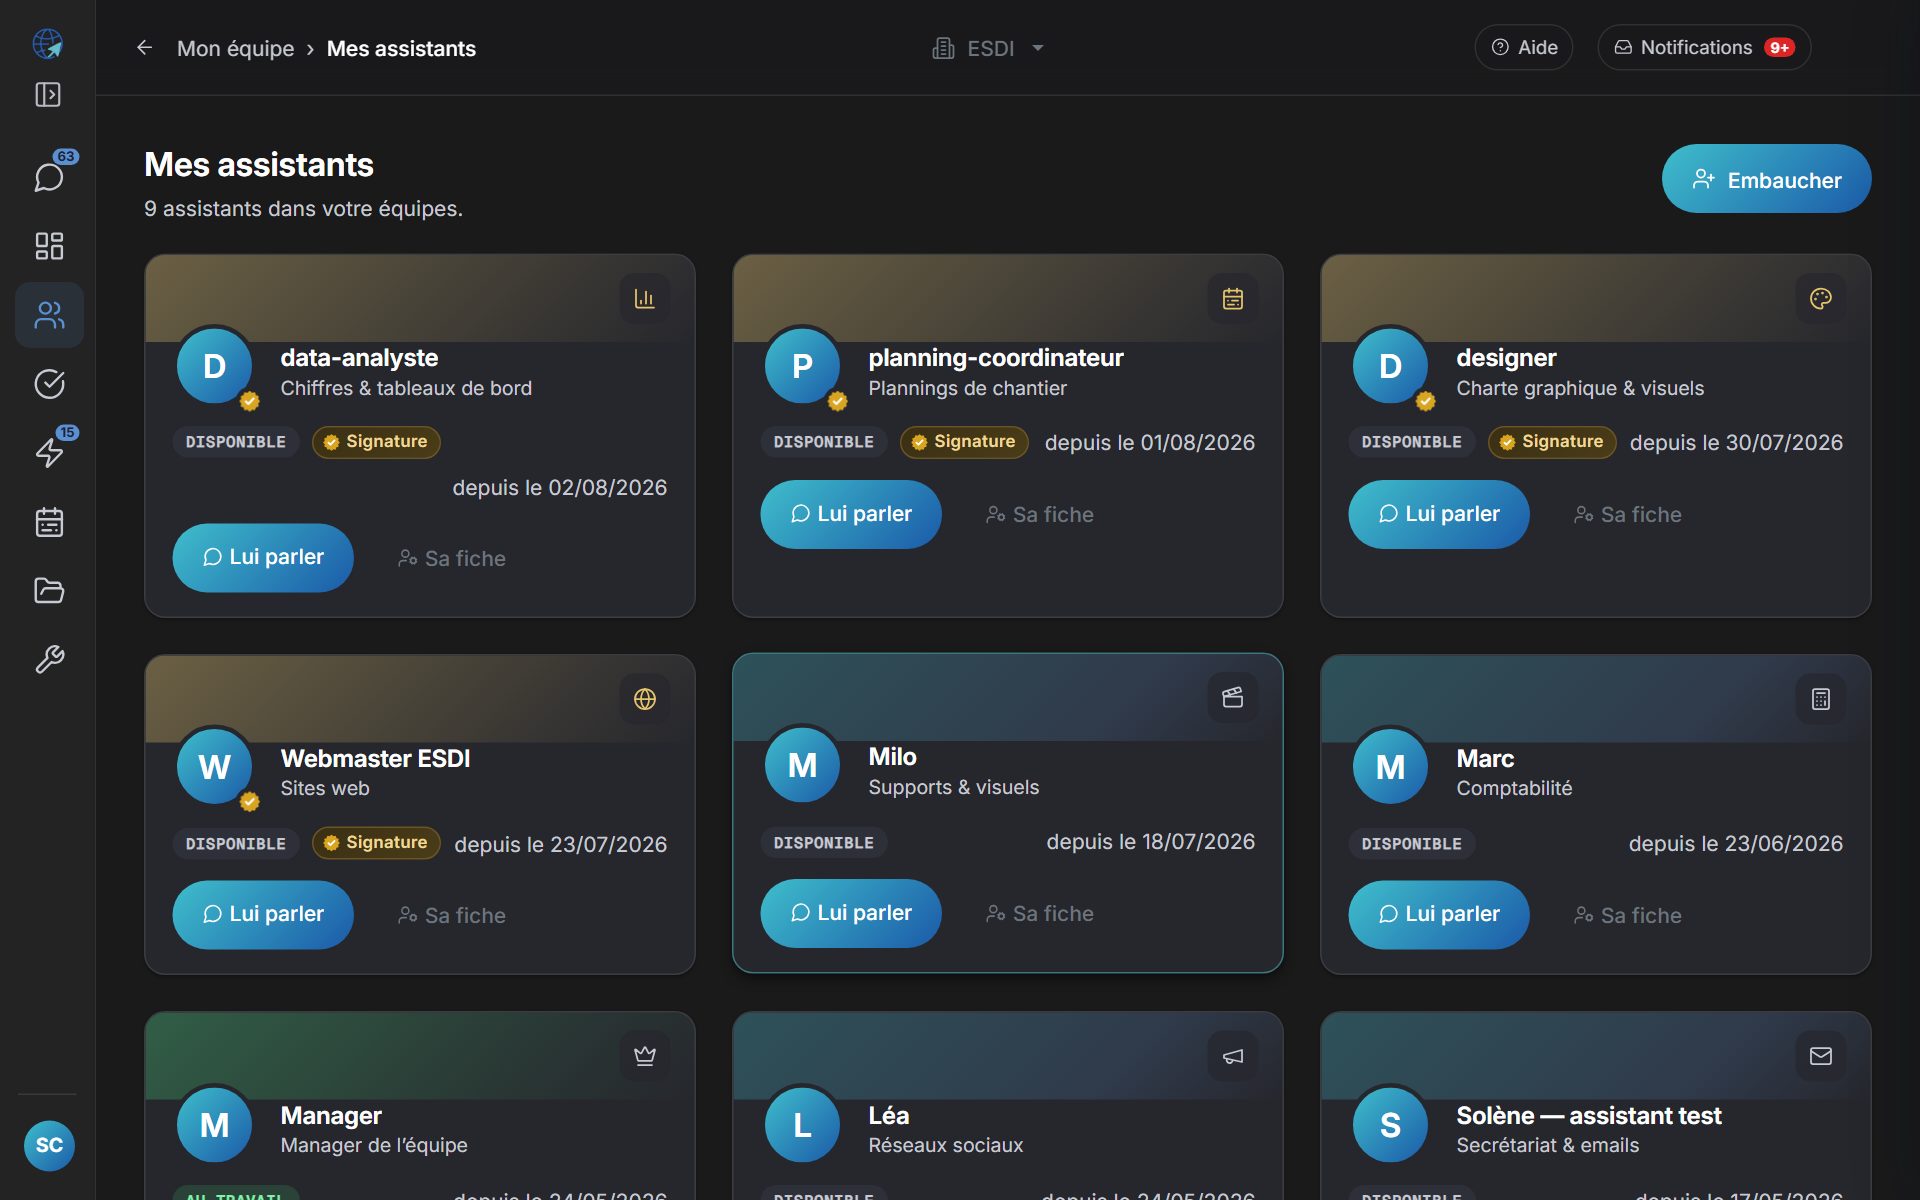Toggle the sidebar panel icon

pos(48,95)
